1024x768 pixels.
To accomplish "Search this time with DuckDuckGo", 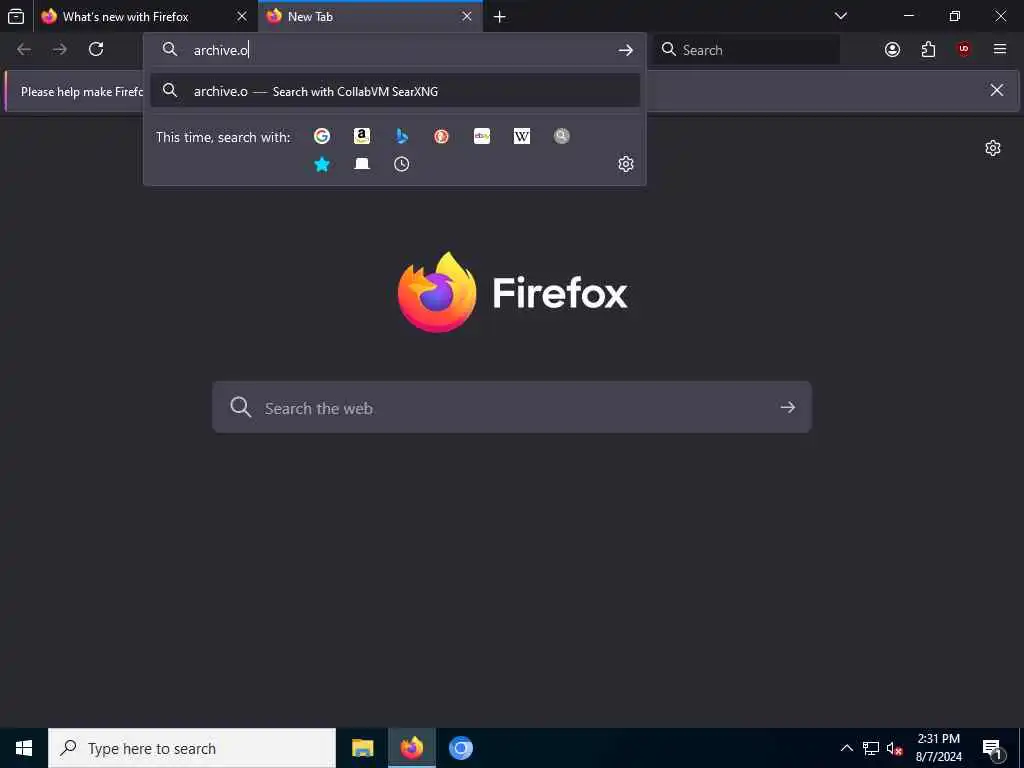I will [x=441, y=136].
